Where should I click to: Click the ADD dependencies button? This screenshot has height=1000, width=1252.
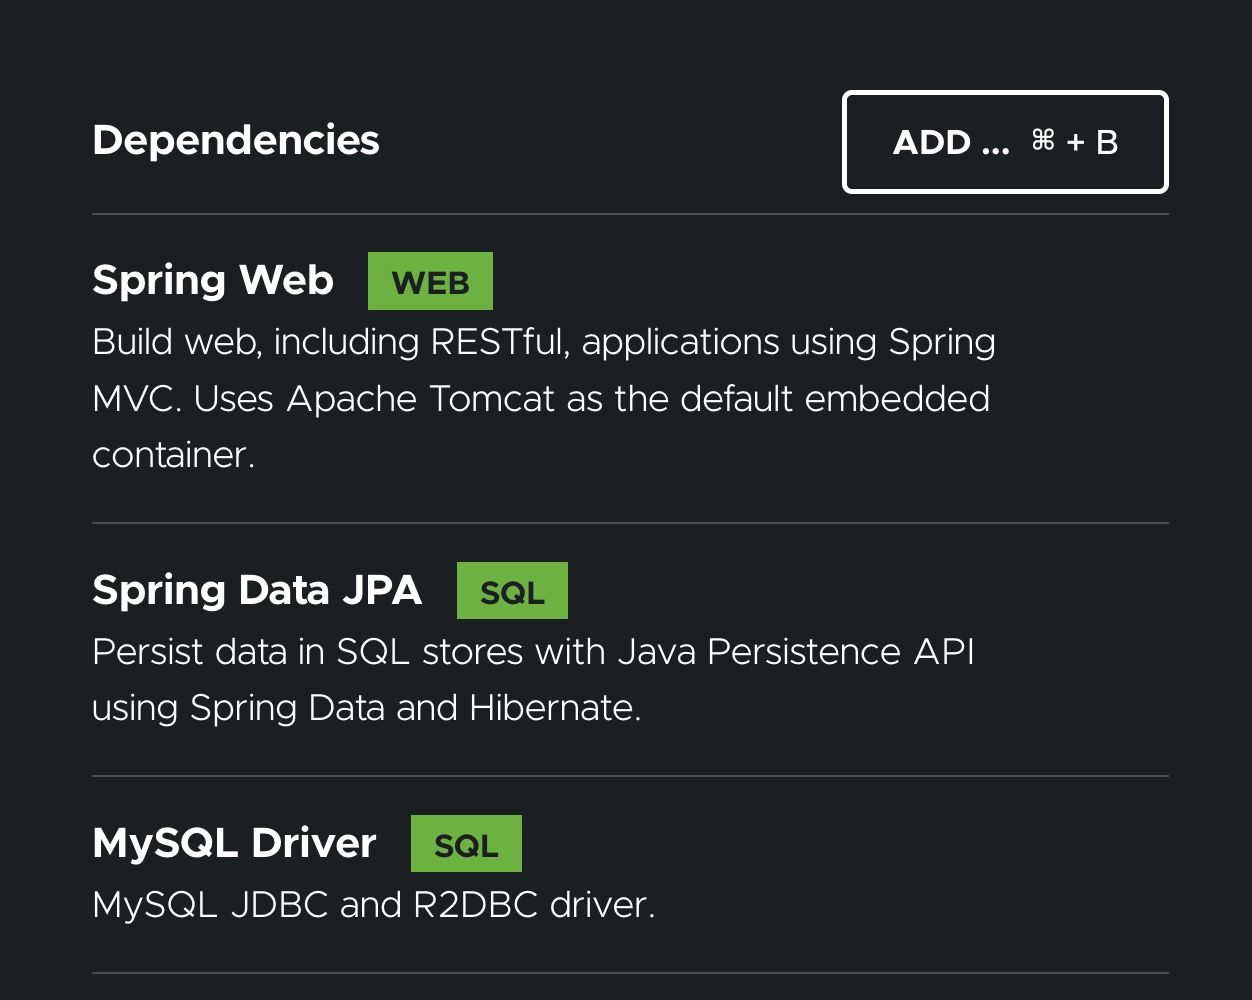(1004, 142)
